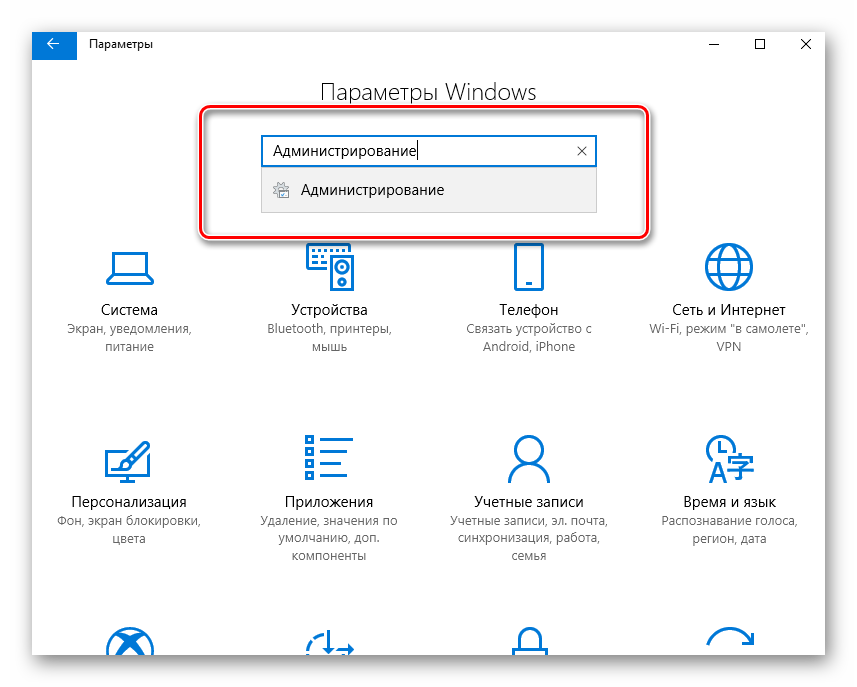
Task: Open the Время и язык icon
Action: click(728, 459)
